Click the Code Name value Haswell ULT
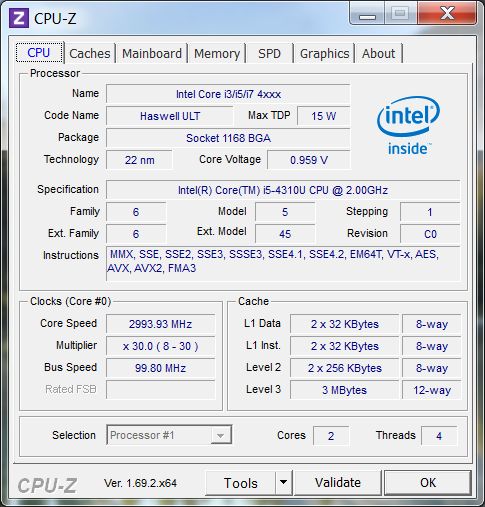 click(170, 116)
